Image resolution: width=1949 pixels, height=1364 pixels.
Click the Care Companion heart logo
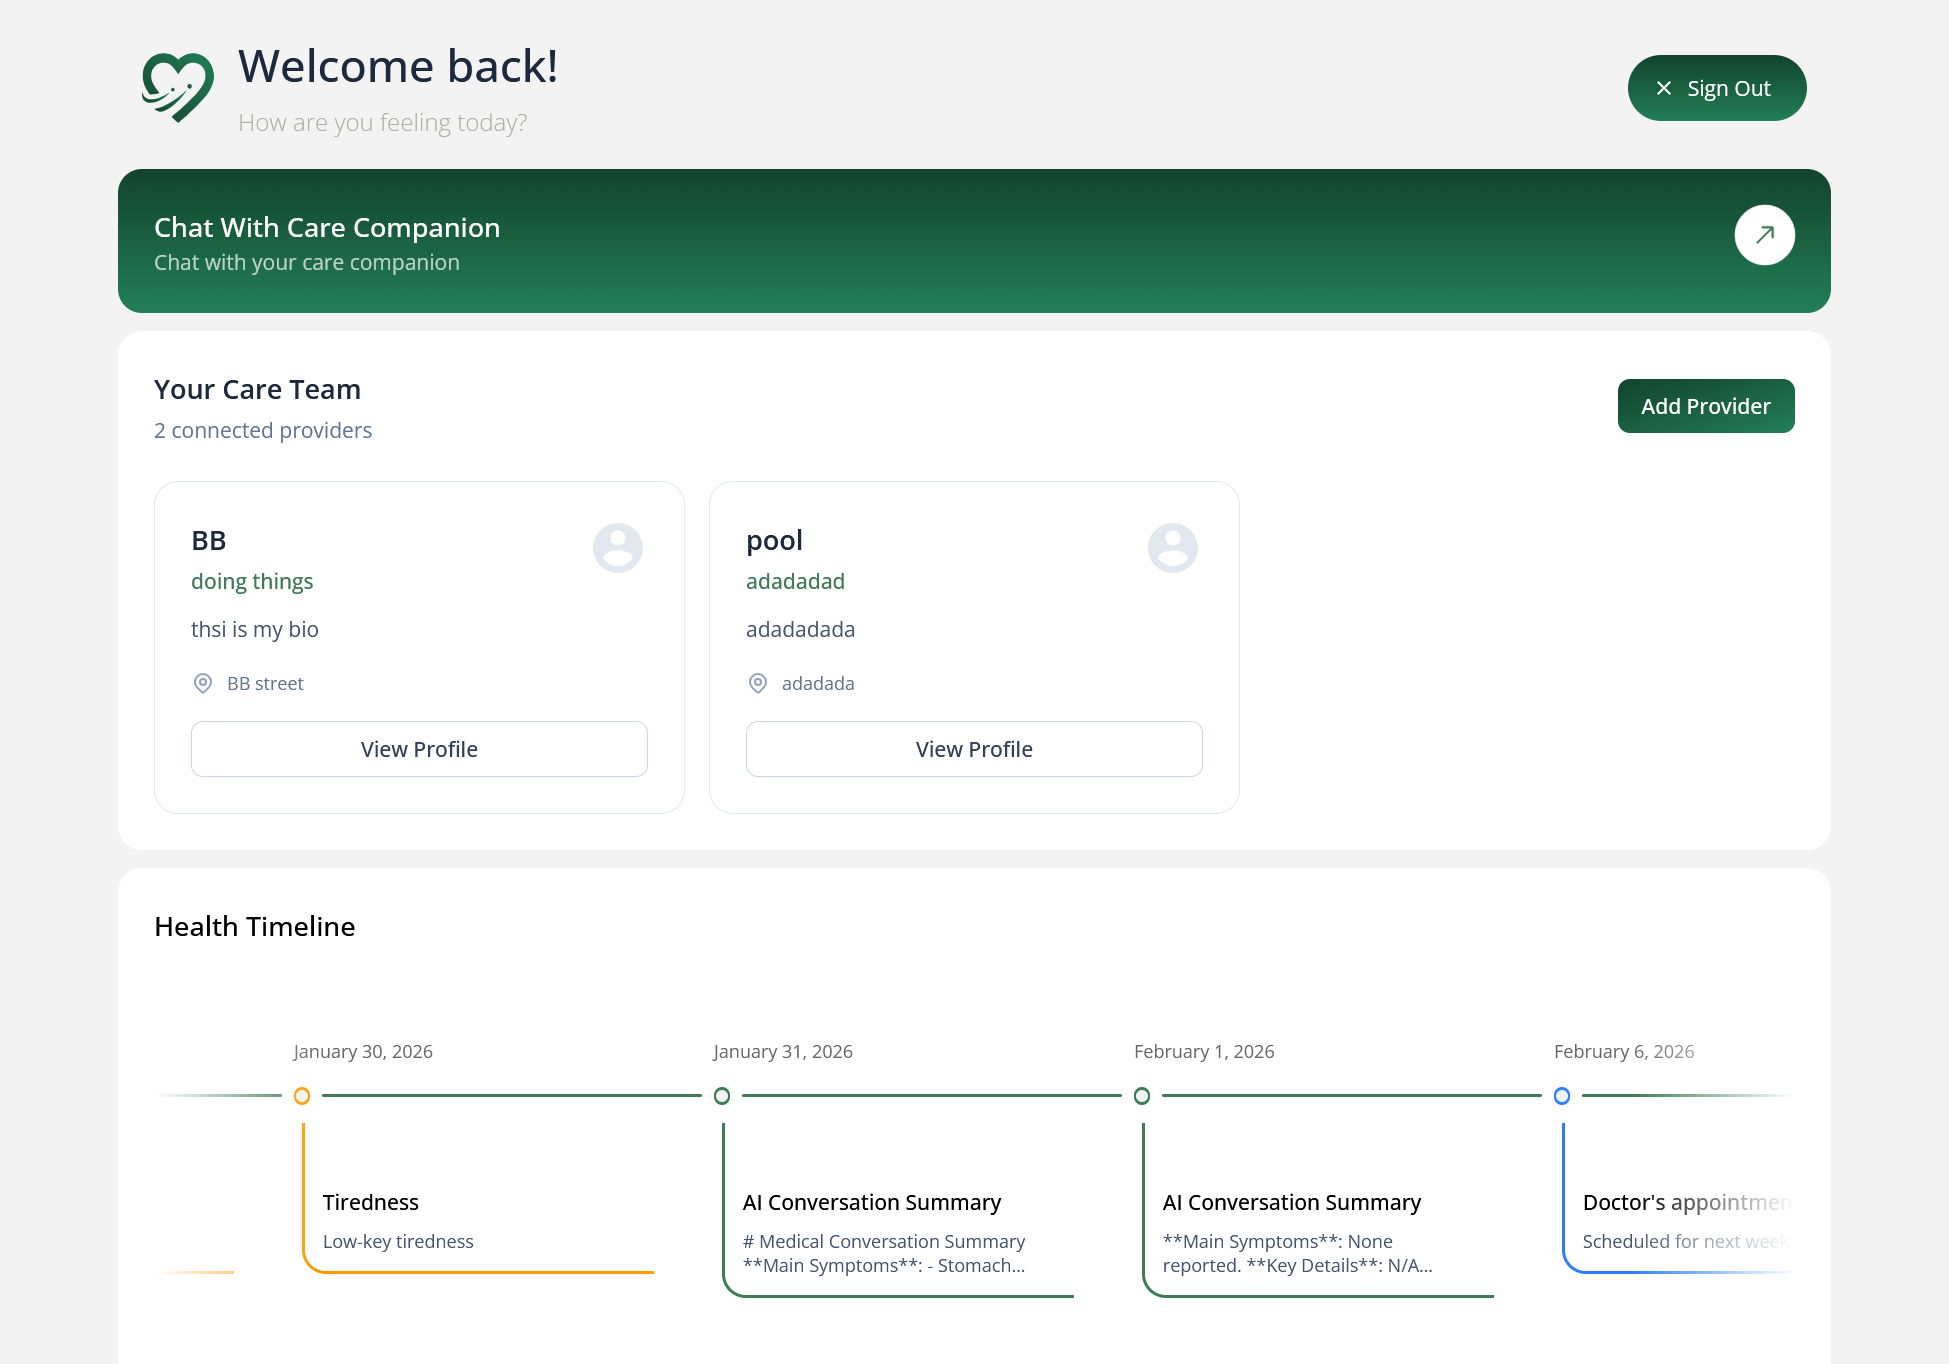178,88
